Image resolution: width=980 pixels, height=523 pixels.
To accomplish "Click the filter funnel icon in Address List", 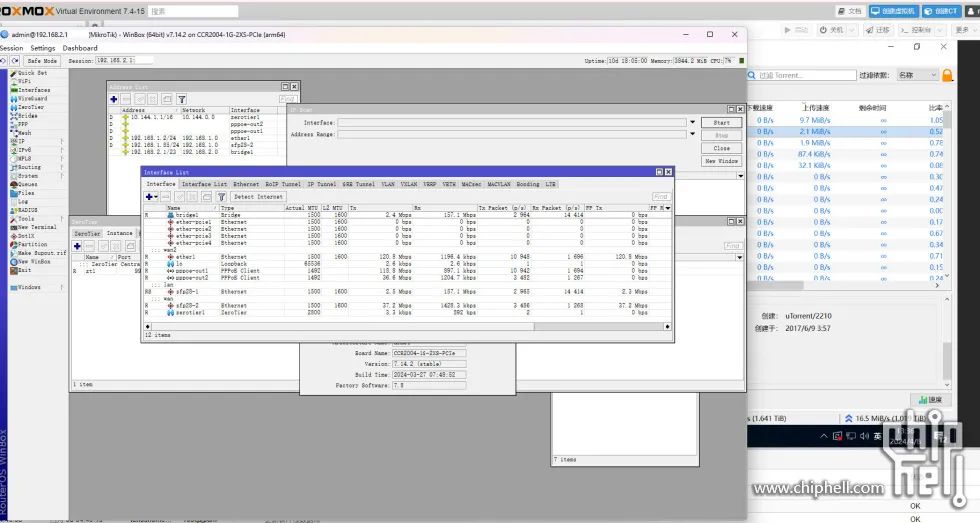I will click(x=182, y=99).
